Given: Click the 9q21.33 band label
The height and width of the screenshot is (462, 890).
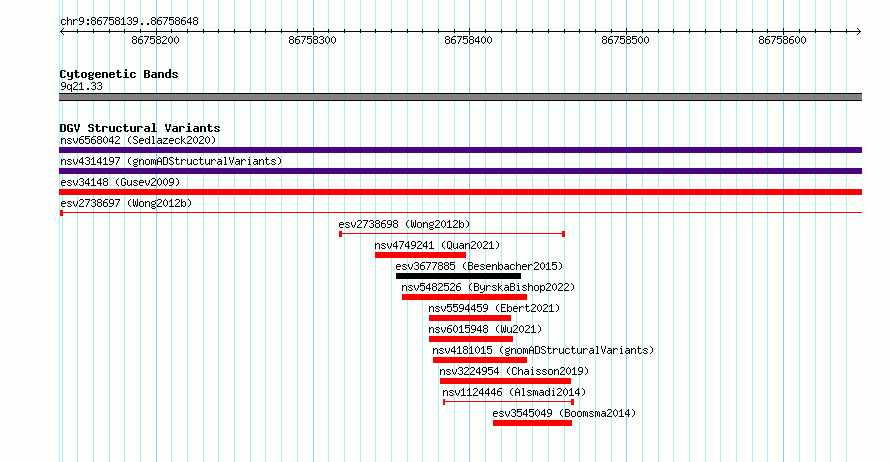Looking at the screenshot, I should [81, 86].
